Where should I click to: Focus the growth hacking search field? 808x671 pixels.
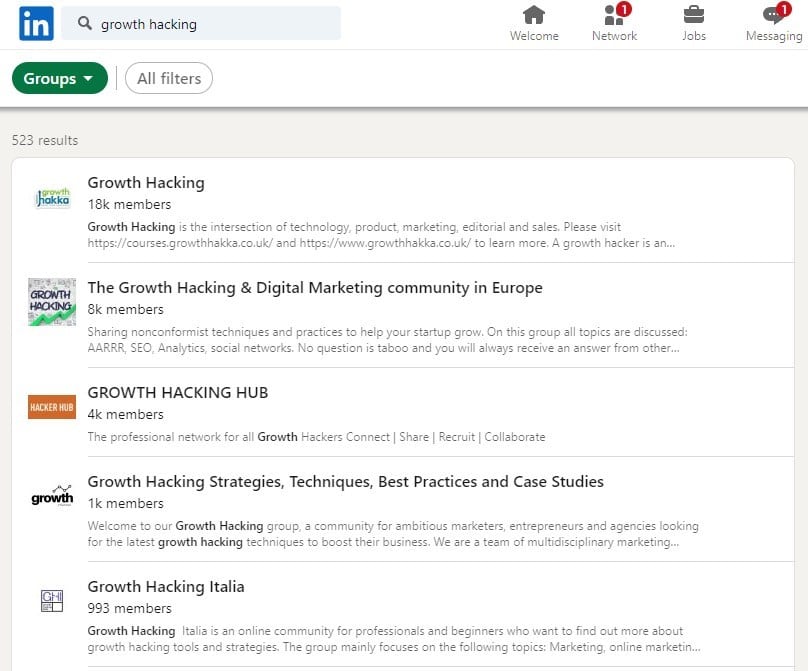pos(201,23)
